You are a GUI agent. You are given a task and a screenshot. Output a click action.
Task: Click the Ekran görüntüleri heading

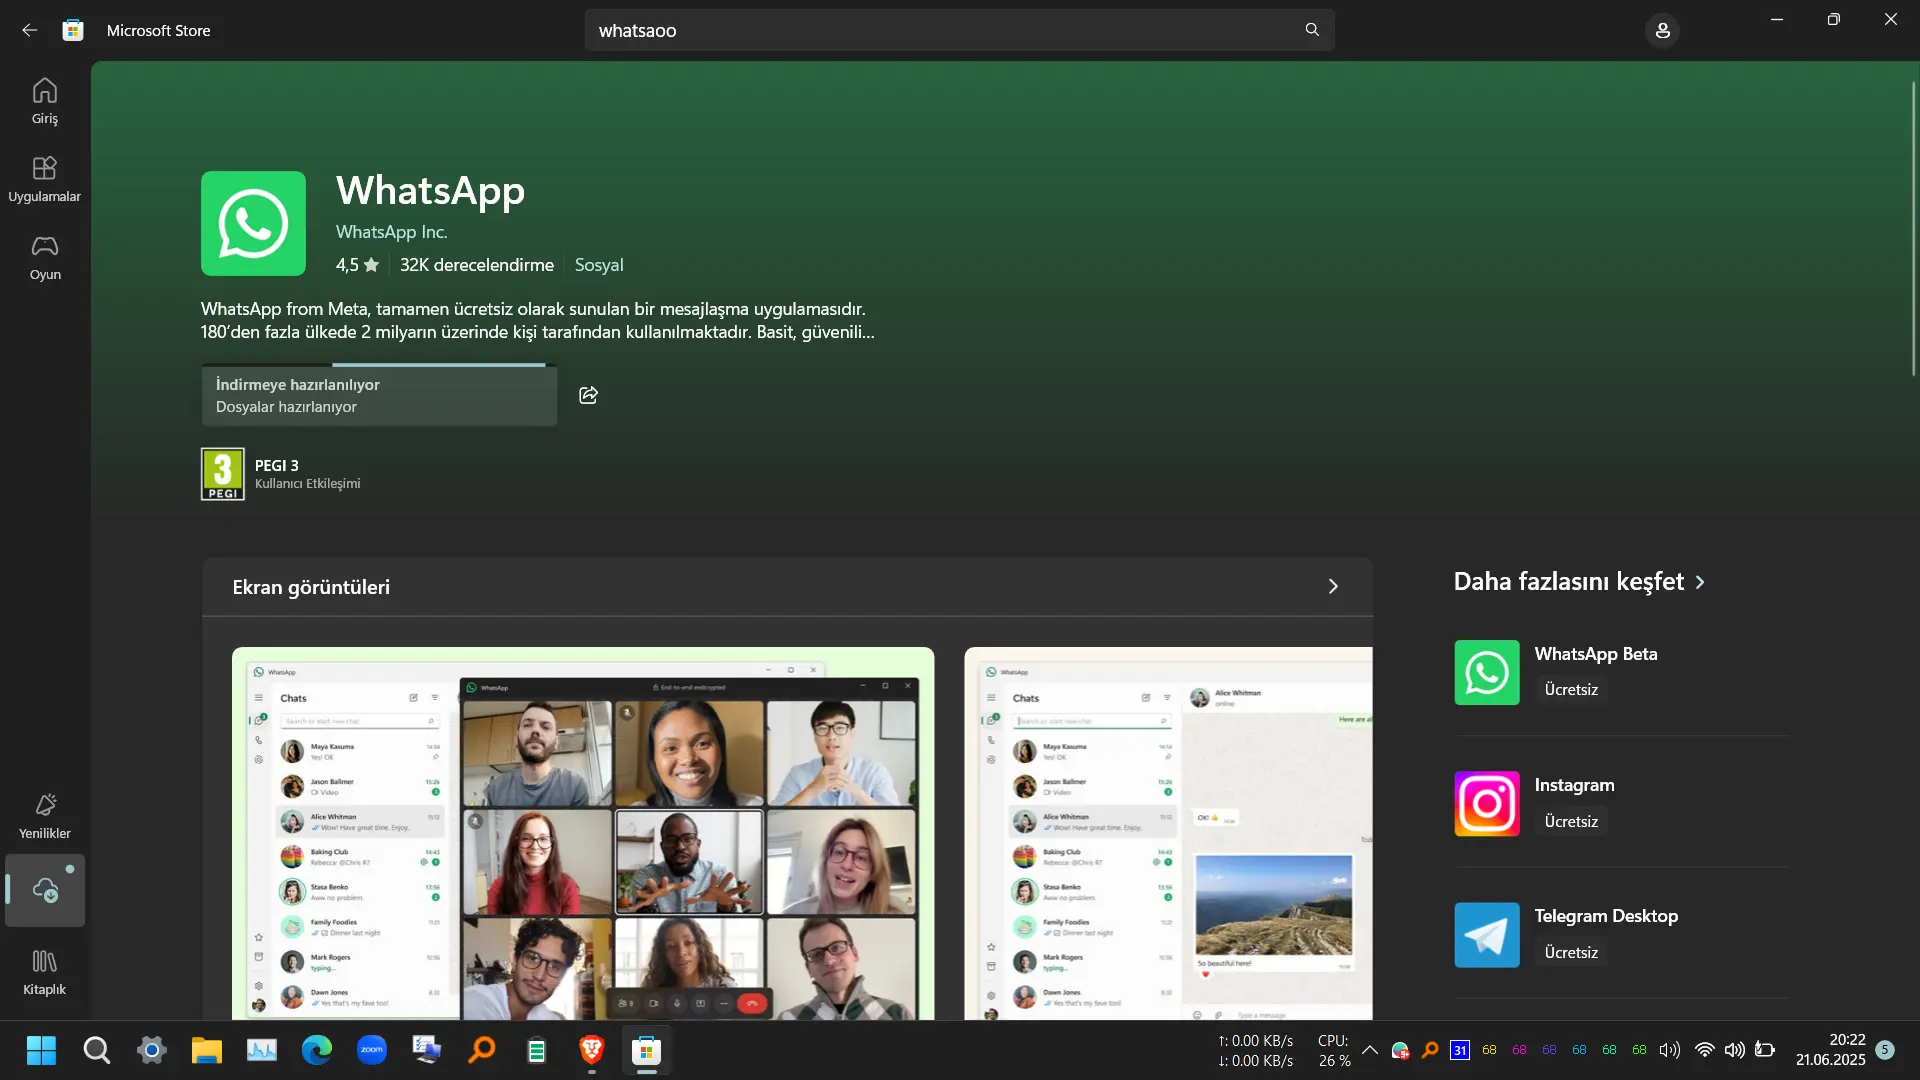pyautogui.click(x=311, y=587)
